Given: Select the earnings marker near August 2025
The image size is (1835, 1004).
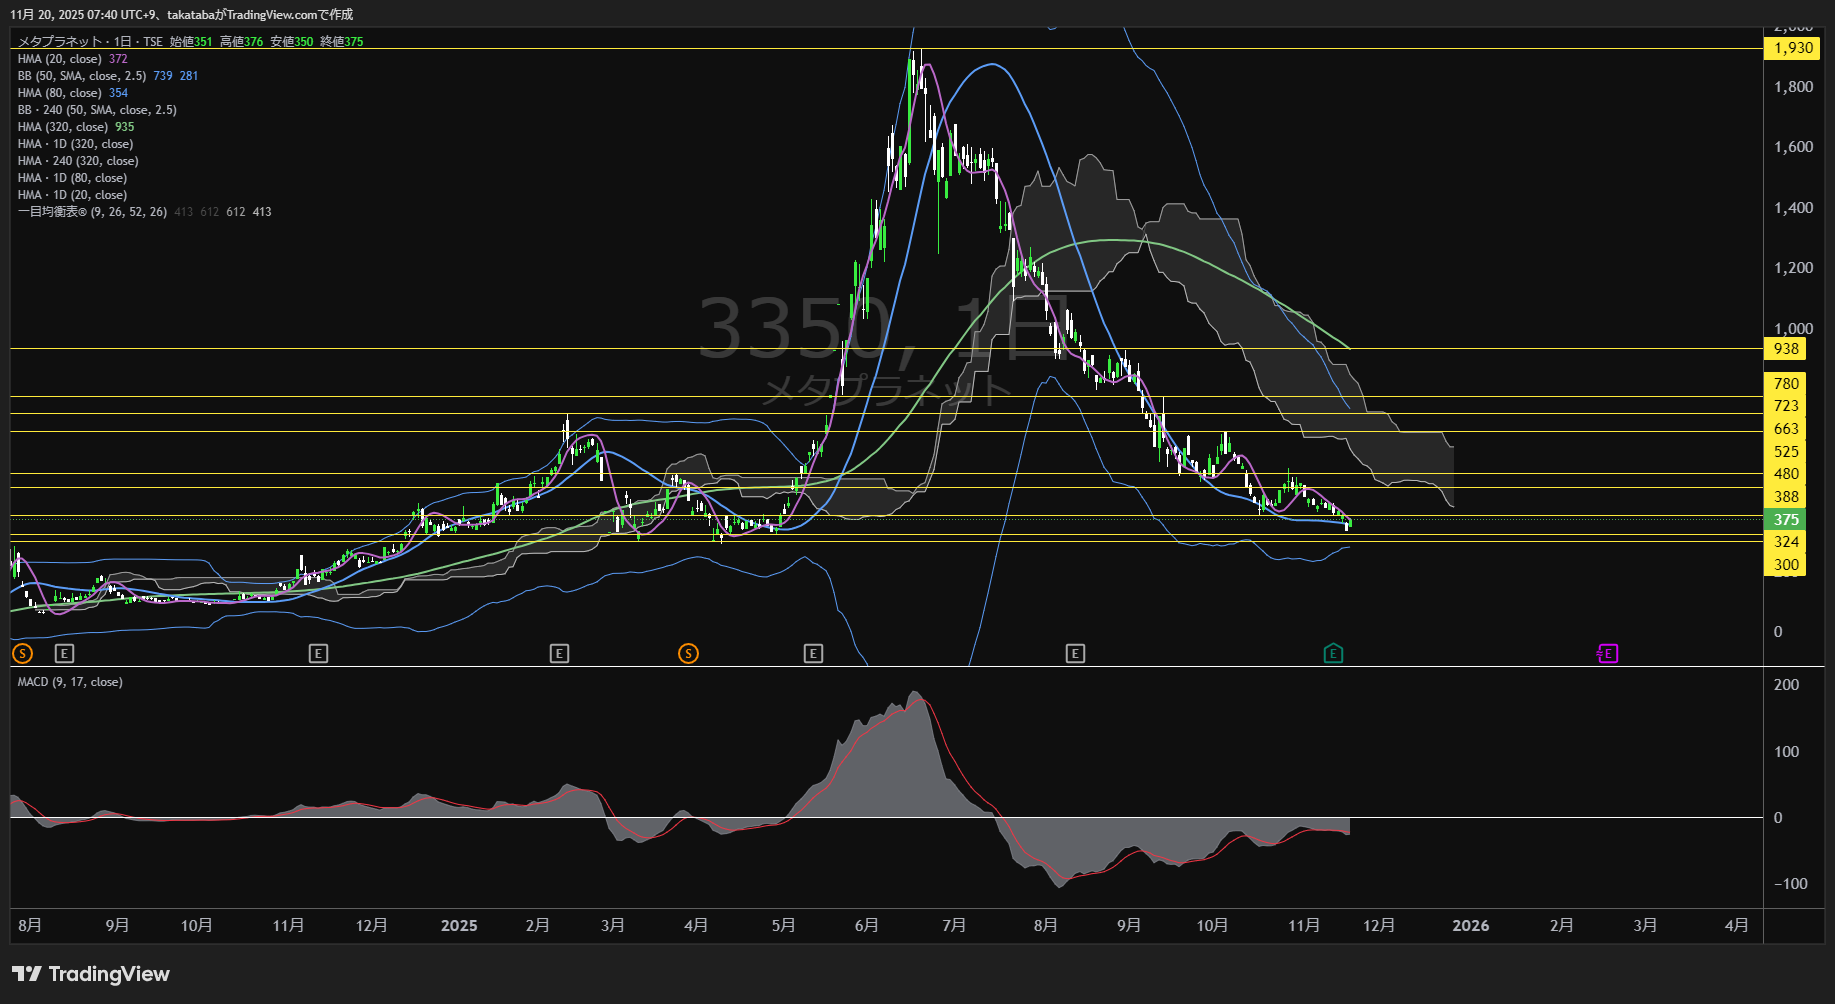Looking at the screenshot, I should (1075, 654).
